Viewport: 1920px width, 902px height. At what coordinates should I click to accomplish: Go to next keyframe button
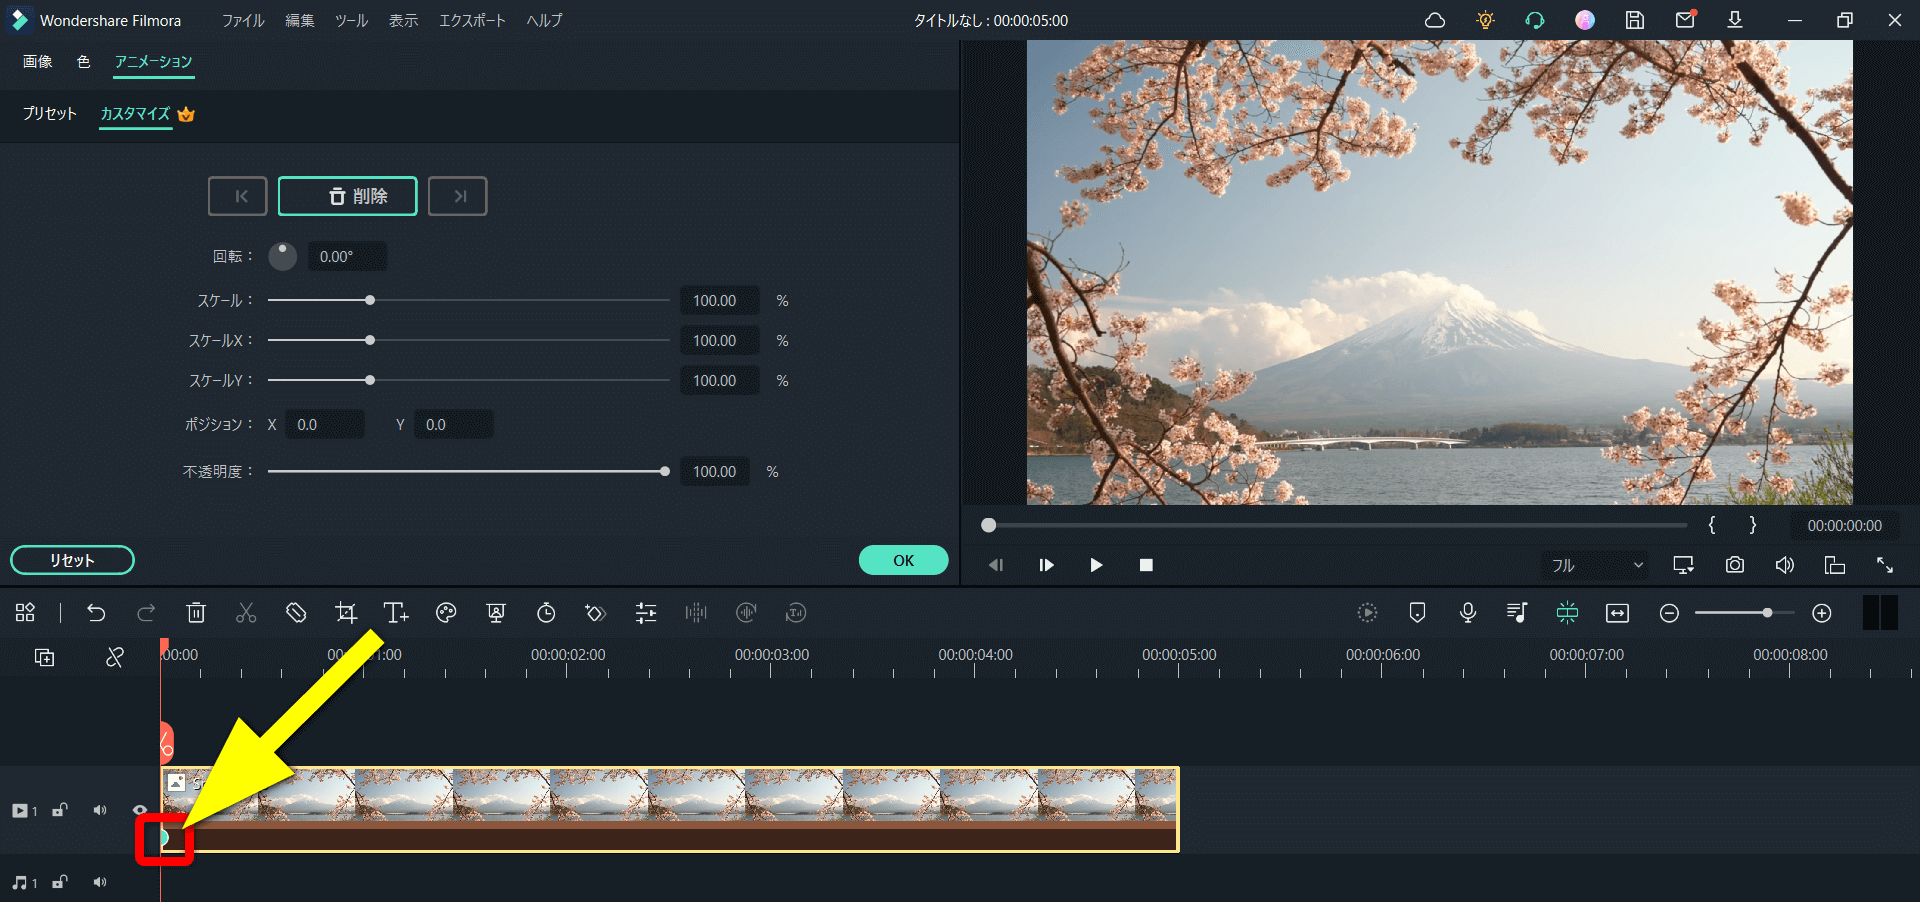click(457, 196)
